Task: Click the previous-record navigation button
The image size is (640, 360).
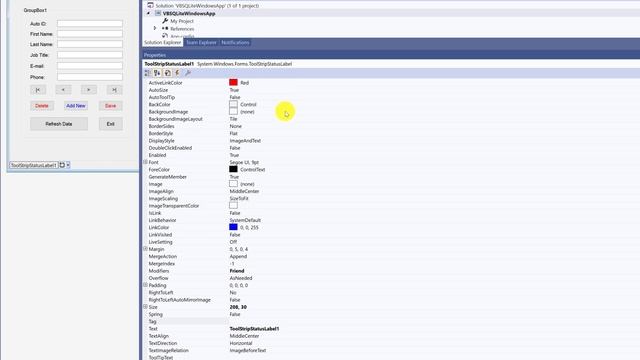Action: click(63, 90)
